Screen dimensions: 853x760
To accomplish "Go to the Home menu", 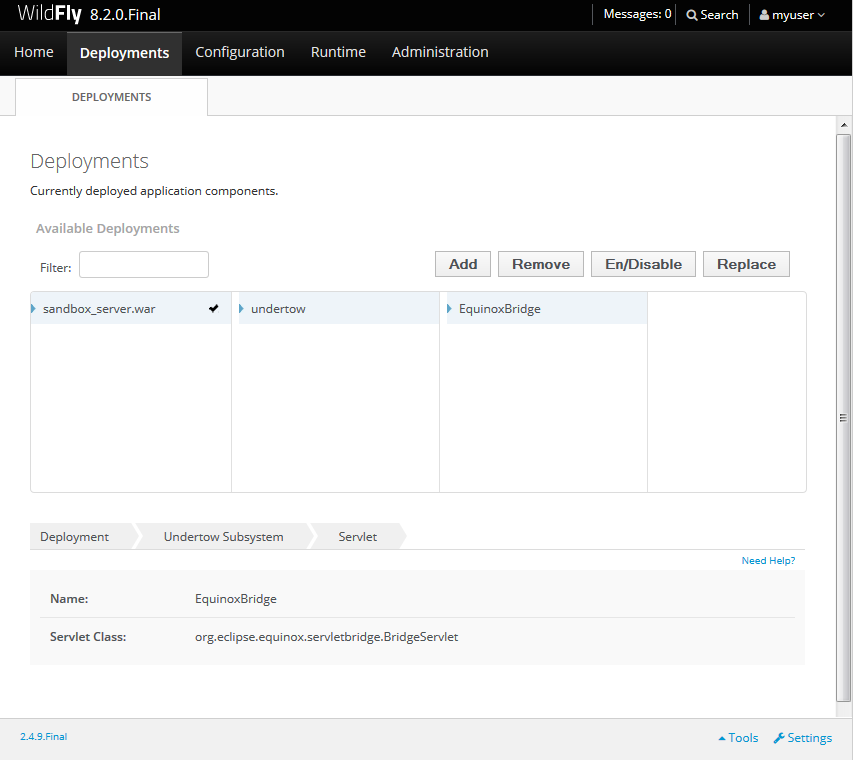I will pyautogui.click(x=34, y=52).
